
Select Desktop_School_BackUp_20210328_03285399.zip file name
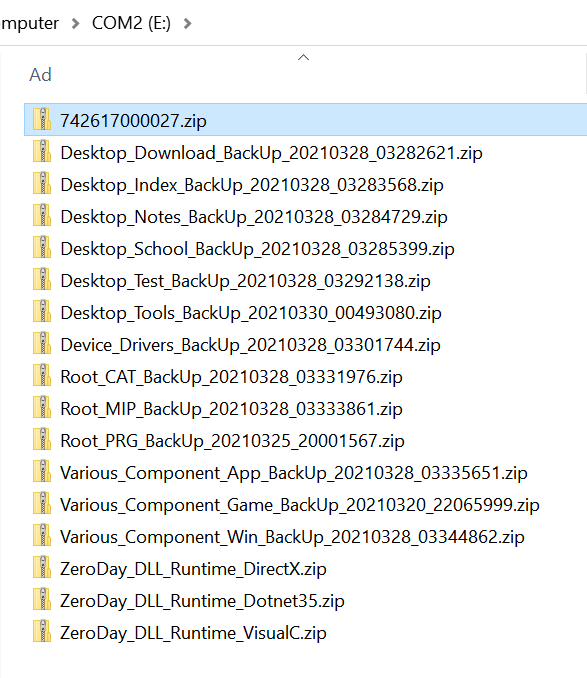coord(257,249)
